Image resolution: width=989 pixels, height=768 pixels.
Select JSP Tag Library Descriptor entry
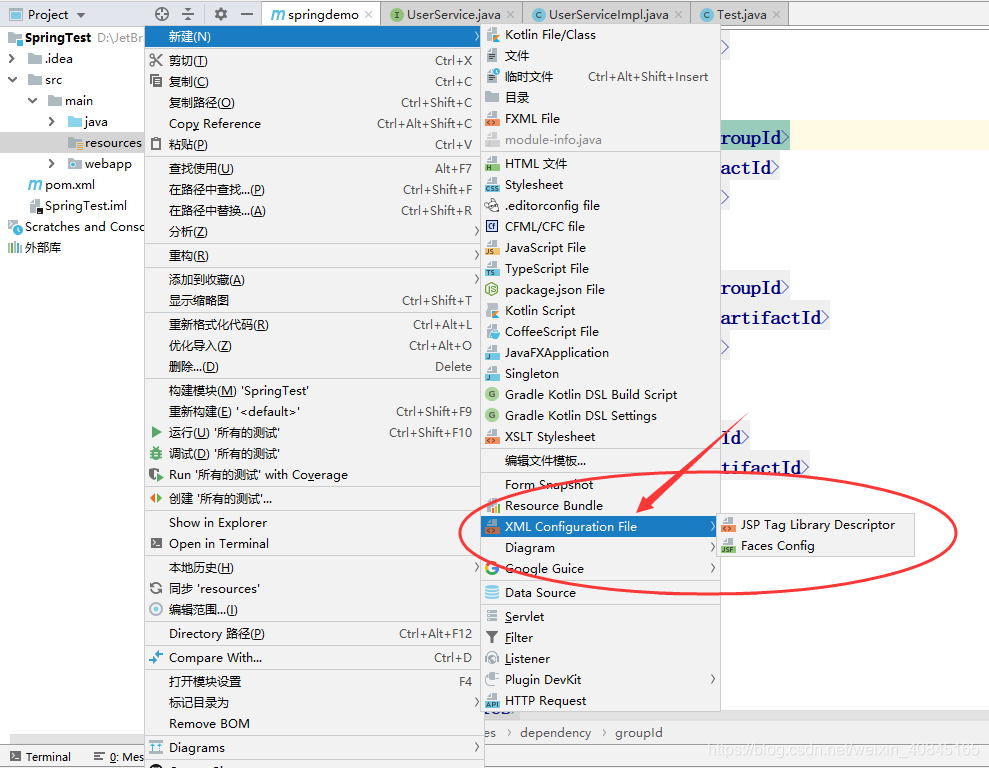click(817, 525)
